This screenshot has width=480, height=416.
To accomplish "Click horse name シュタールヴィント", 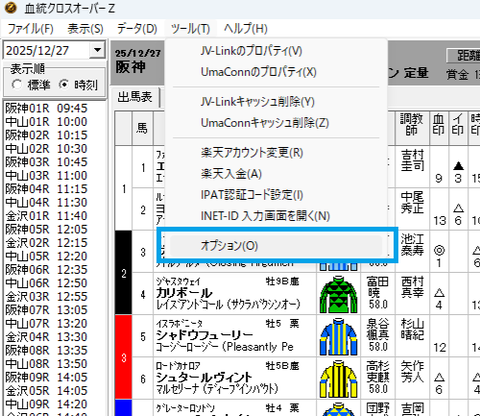I will (x=204, y=378).
